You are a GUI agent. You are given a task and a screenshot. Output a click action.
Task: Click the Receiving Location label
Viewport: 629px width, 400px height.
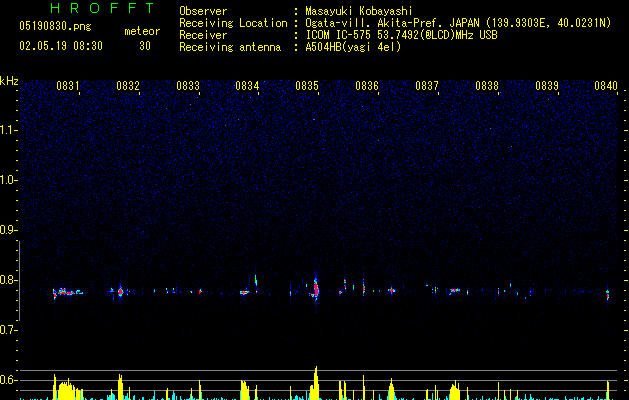[233, 23]
